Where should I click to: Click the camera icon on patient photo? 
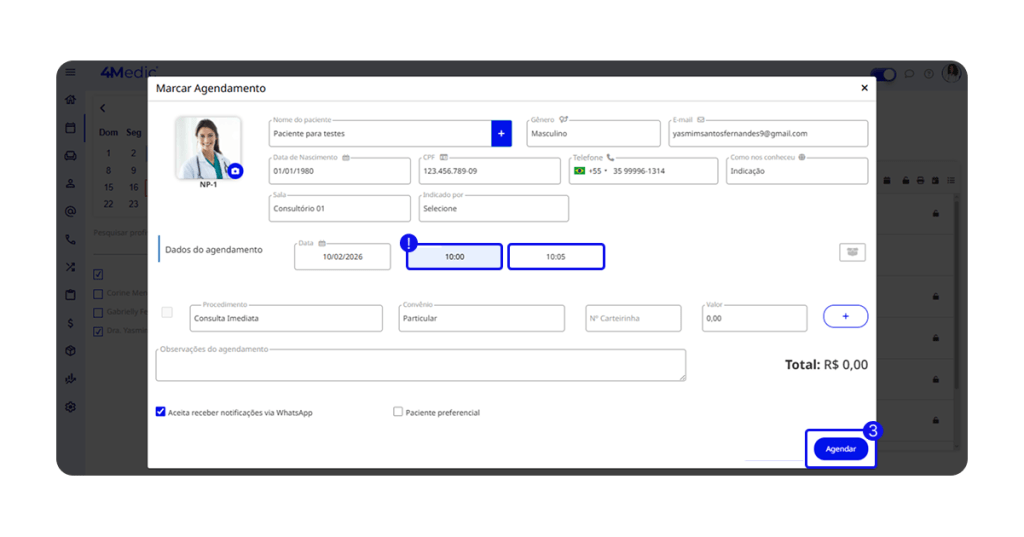pyautogui.click(x=235, y=171)
